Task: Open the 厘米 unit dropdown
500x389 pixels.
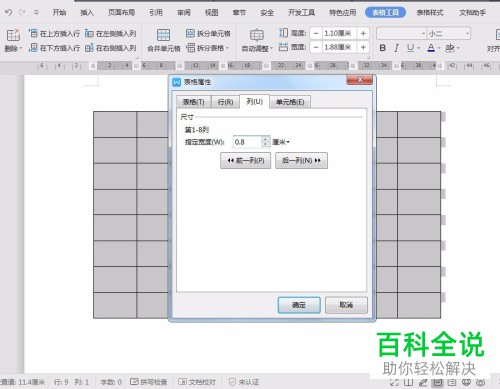Action: (281, 142)
